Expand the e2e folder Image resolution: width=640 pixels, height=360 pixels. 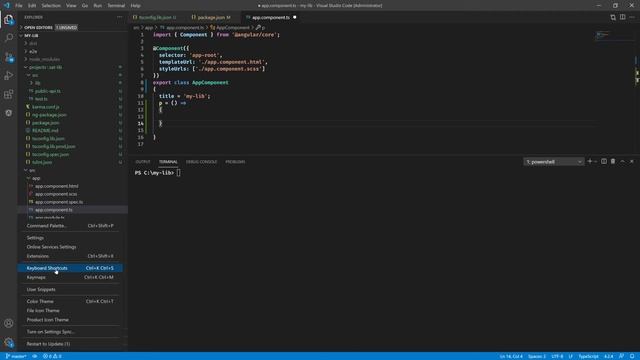33,51
